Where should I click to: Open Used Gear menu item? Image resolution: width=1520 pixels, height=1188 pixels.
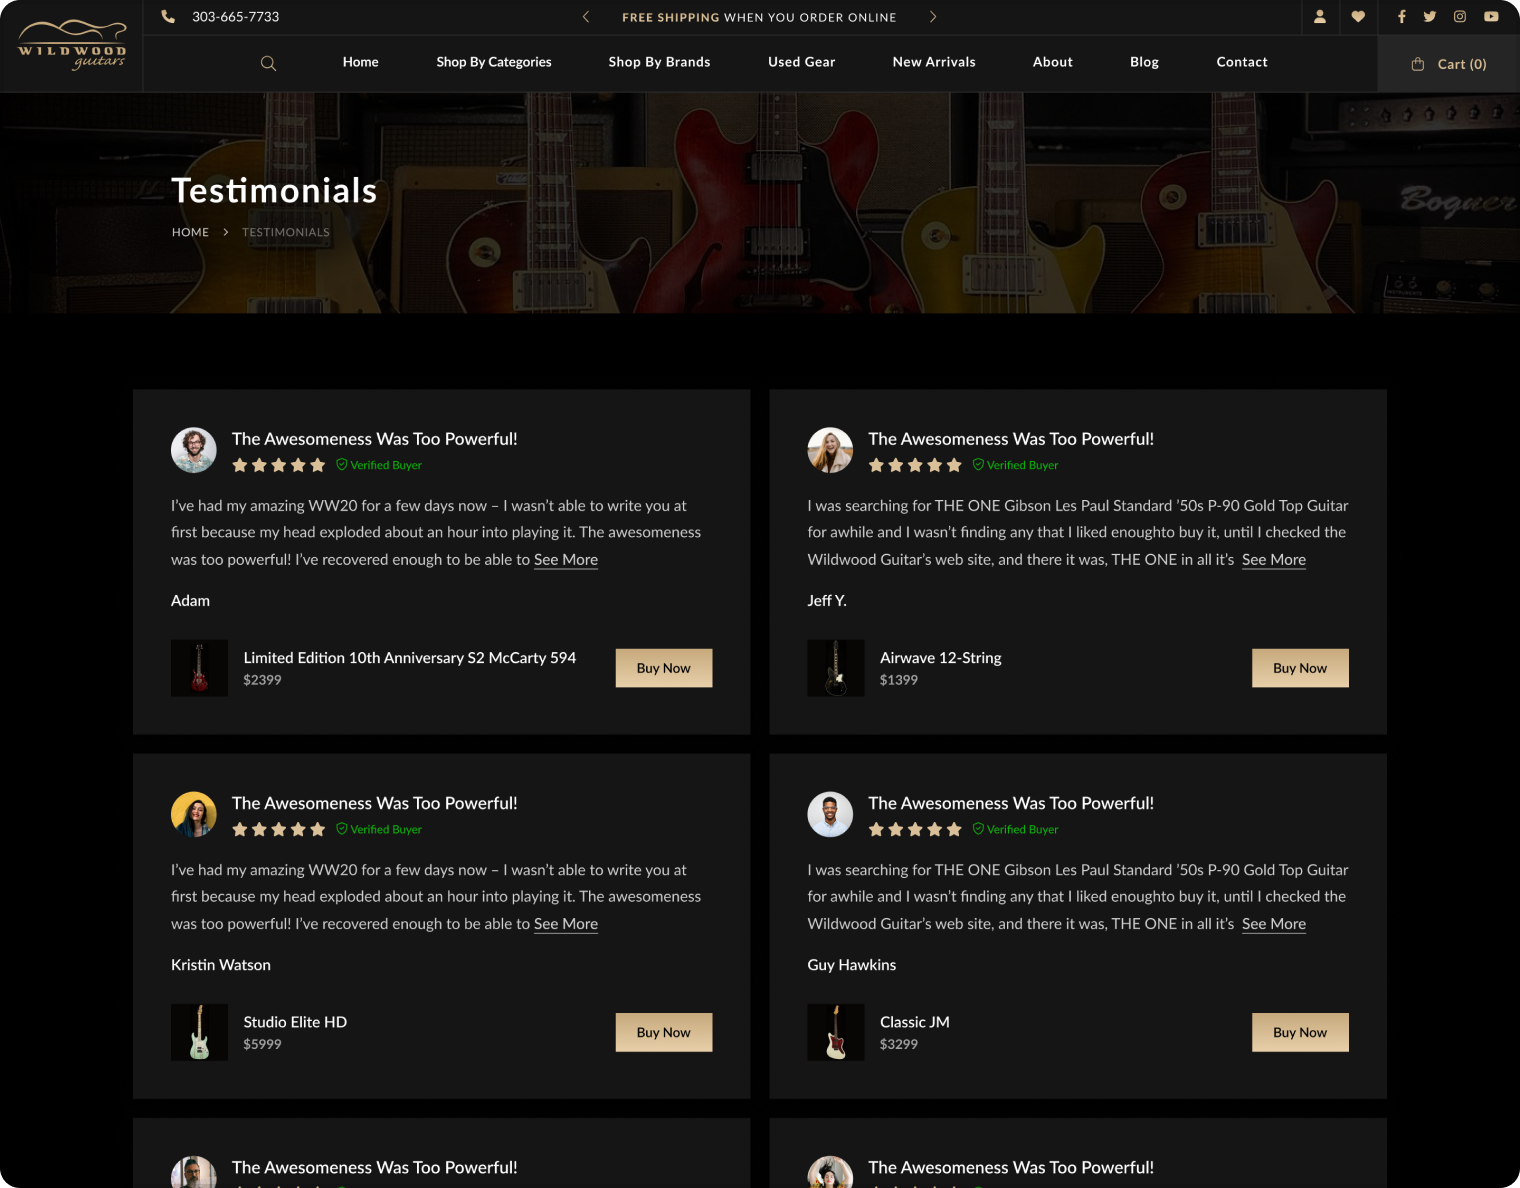(x=802, y=62)
